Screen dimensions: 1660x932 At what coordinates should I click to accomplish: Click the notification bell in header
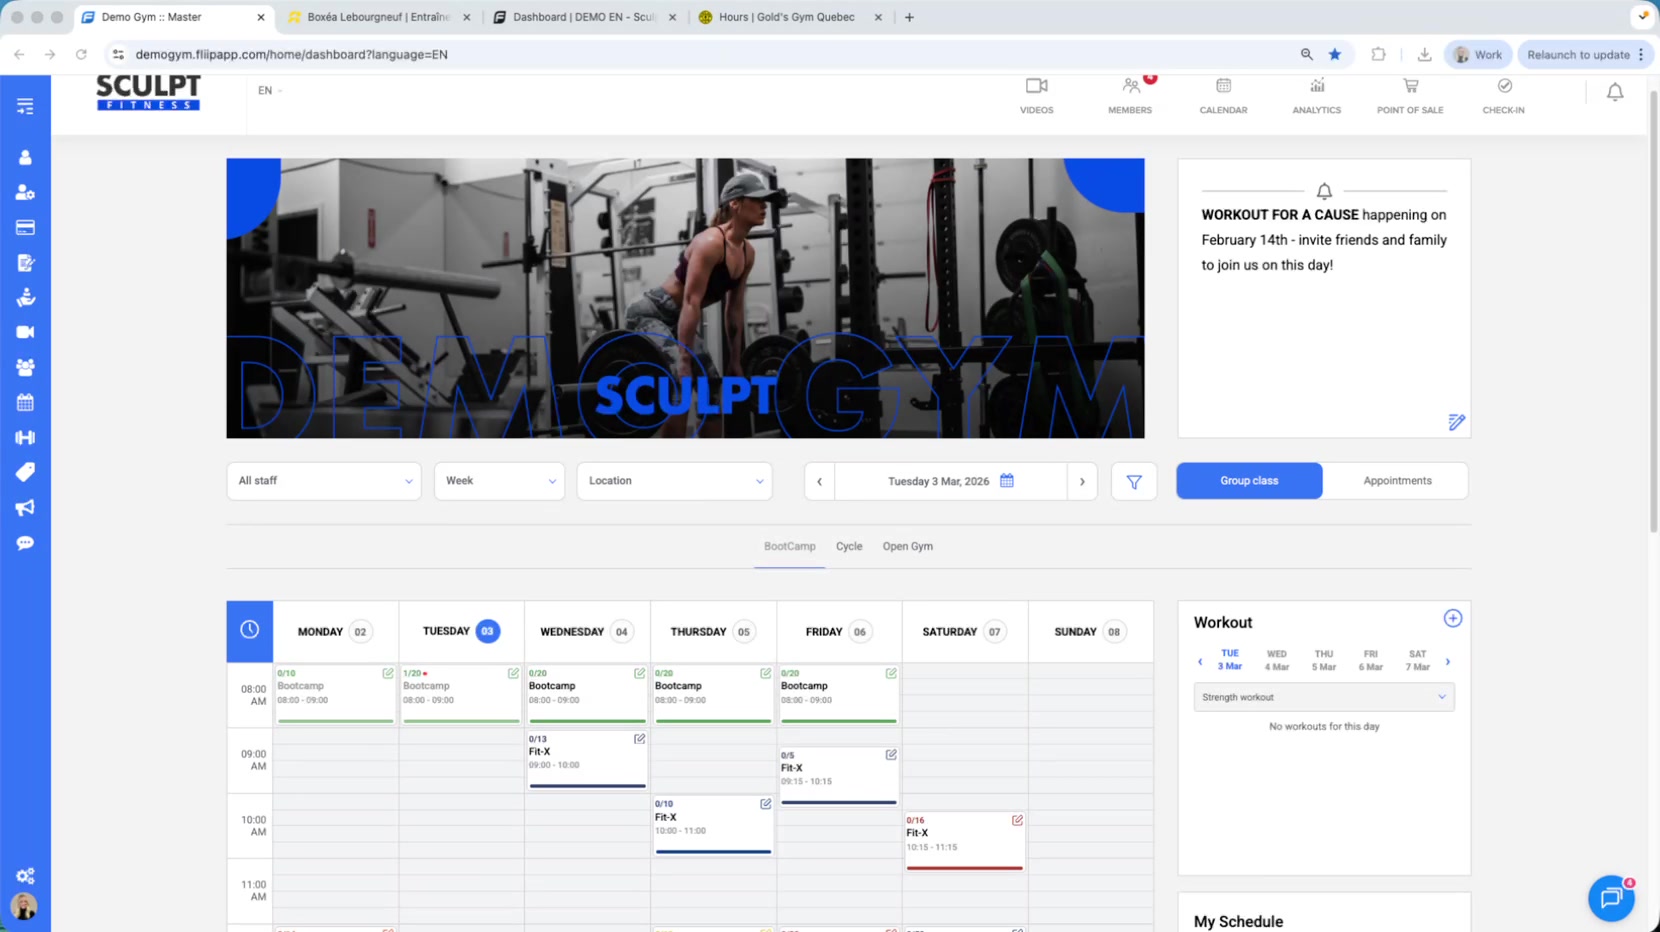click(1614, 92)
